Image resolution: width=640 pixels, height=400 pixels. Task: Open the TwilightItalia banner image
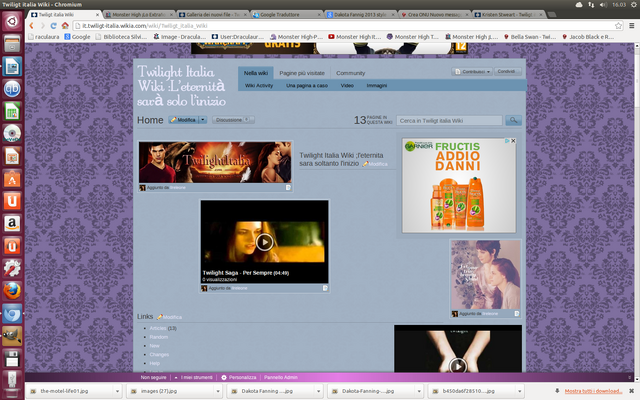coord(215,162)
